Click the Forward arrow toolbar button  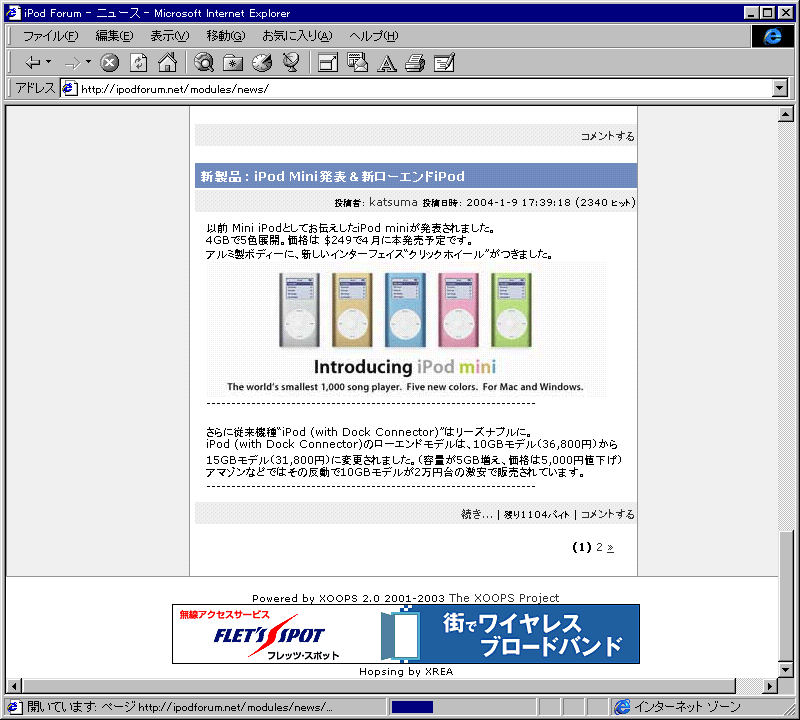coord(72,63)
